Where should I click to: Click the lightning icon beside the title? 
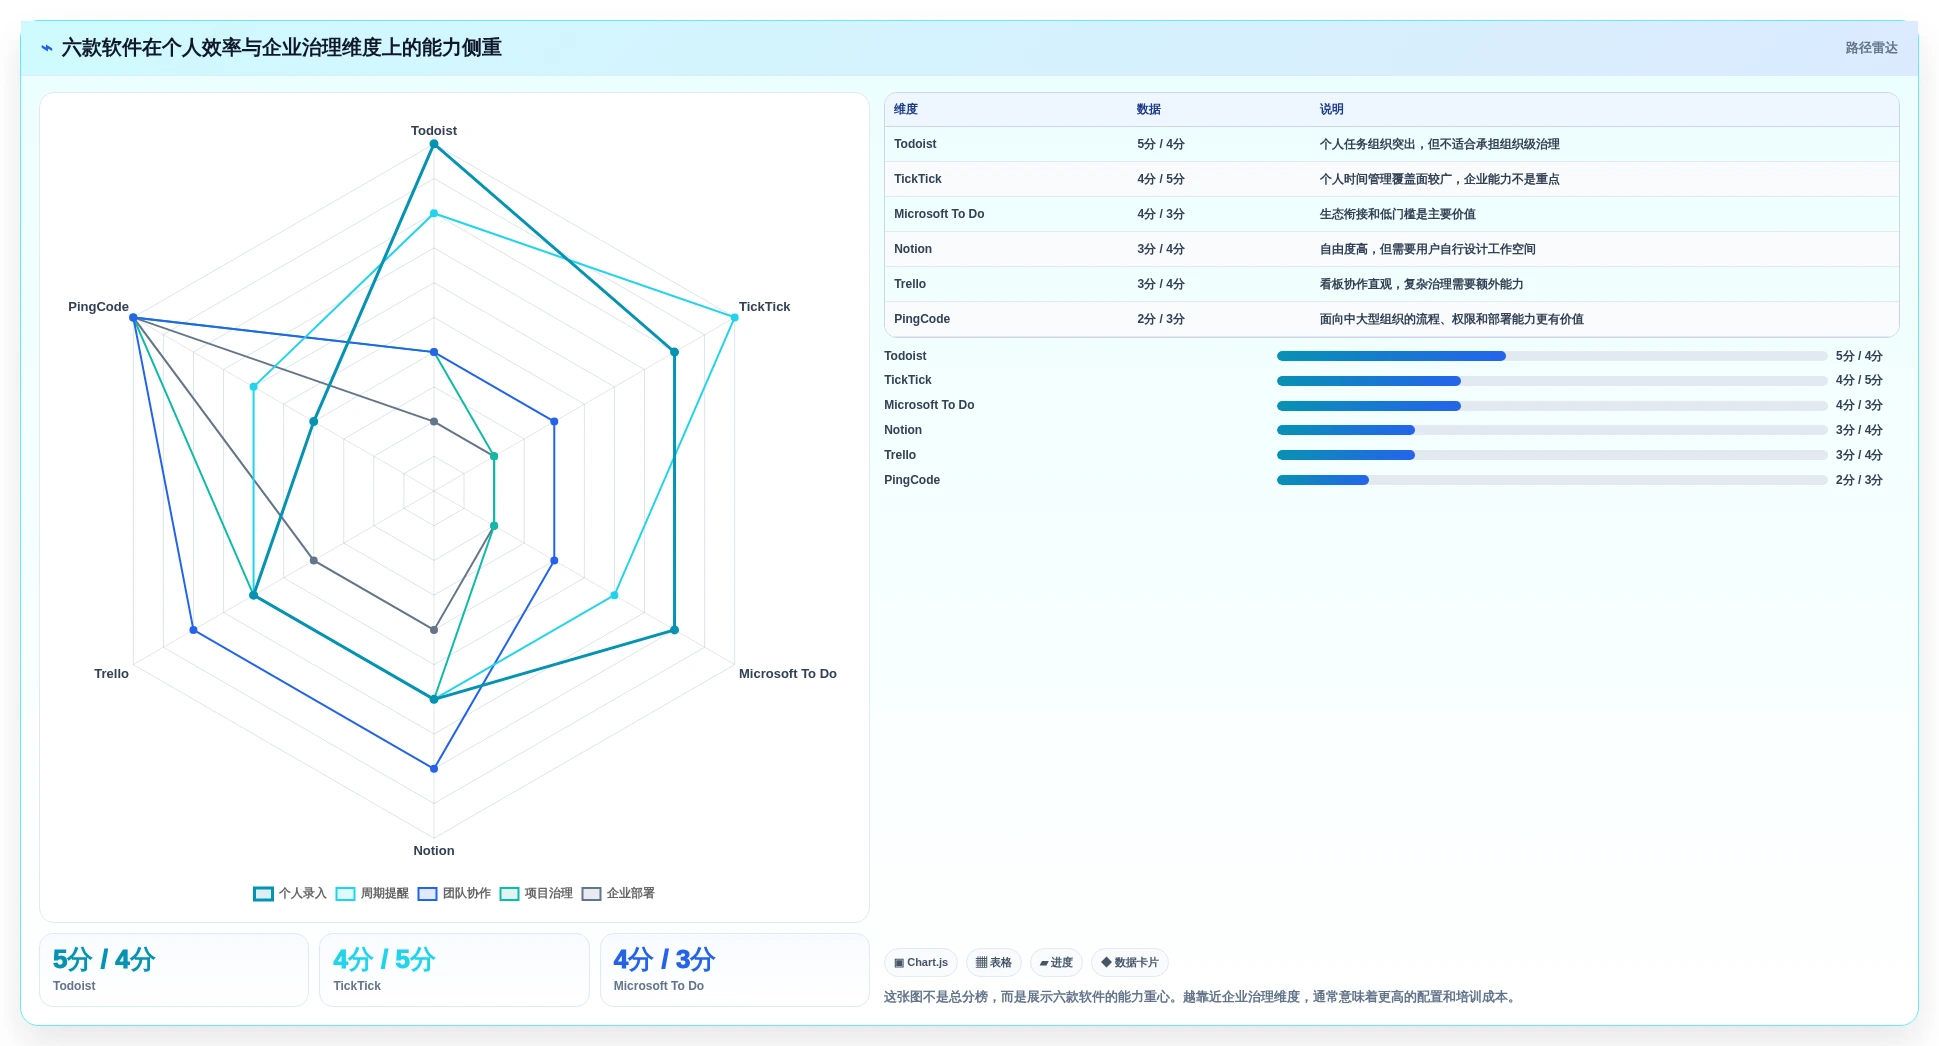pyautogui.click(x=46, y=48)
